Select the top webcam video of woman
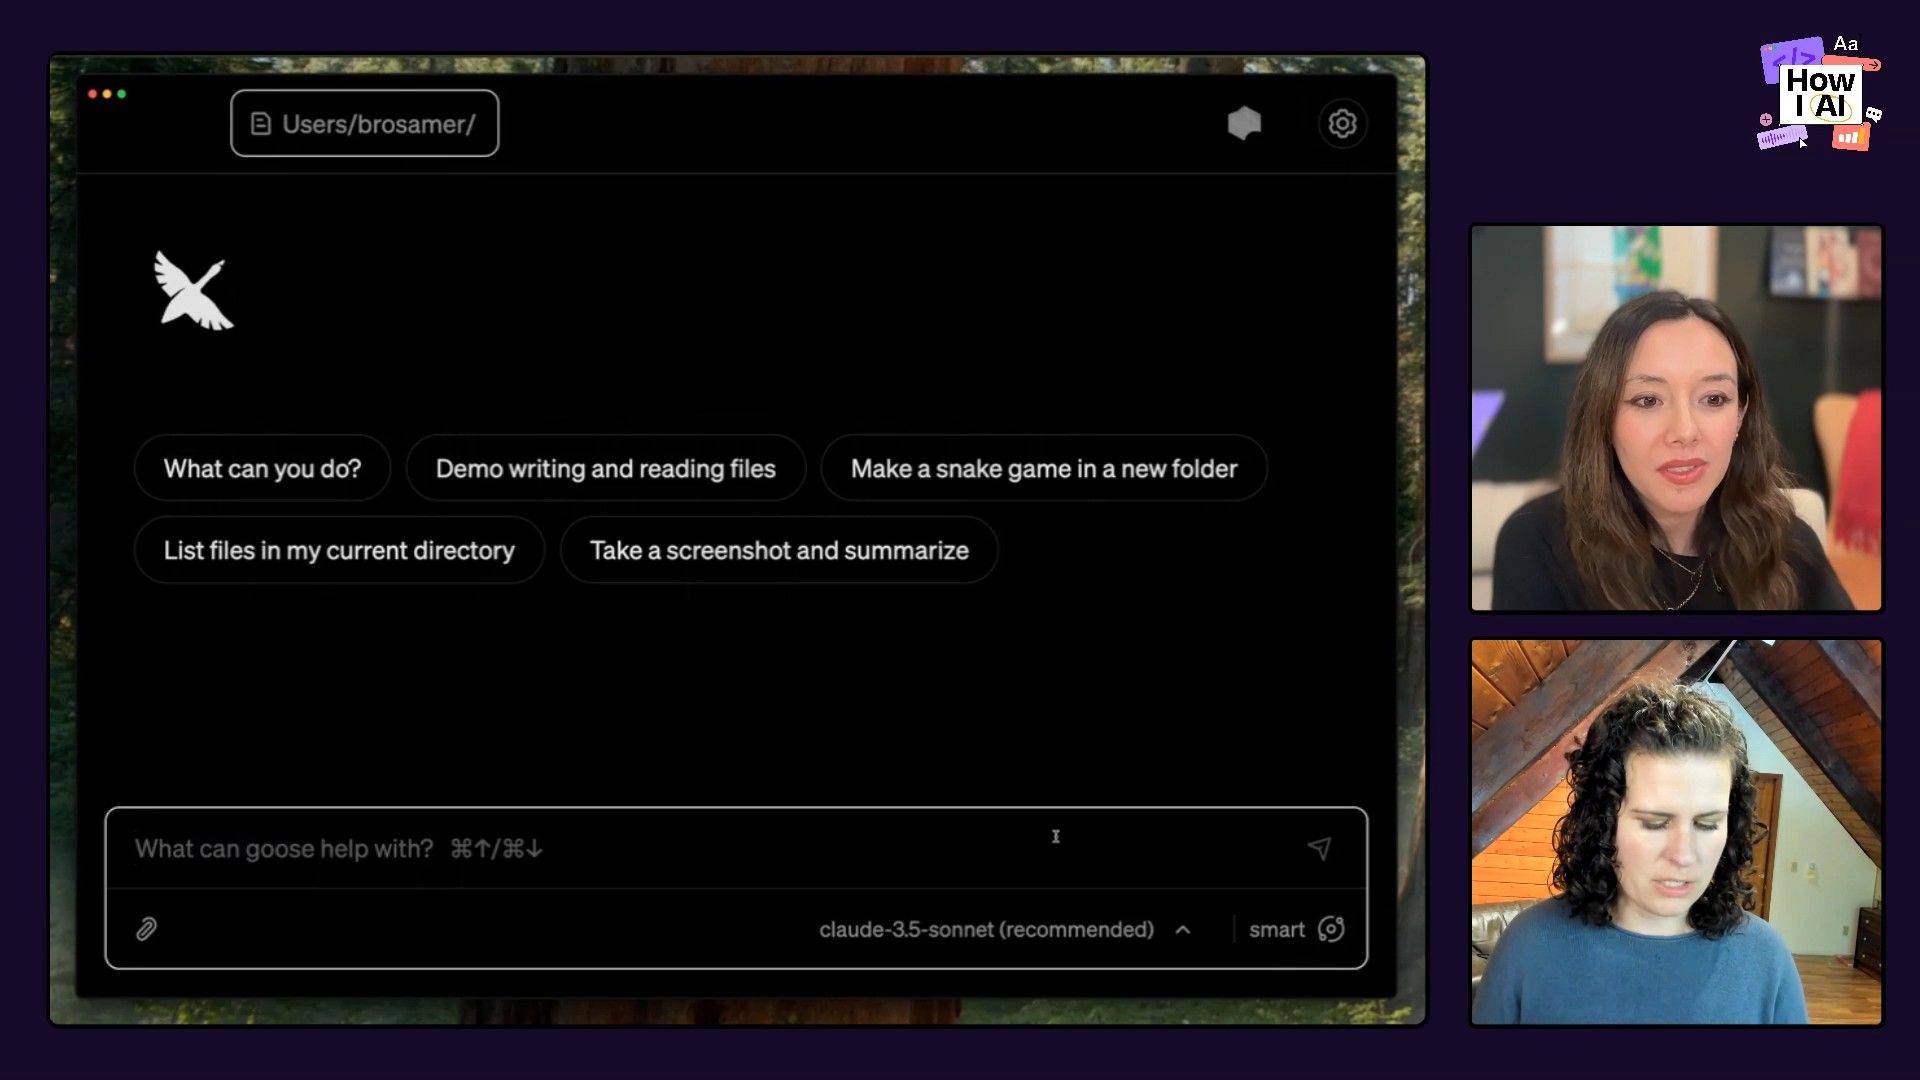Viewport: 1920px width, 1080px height. click(1676, 418)
